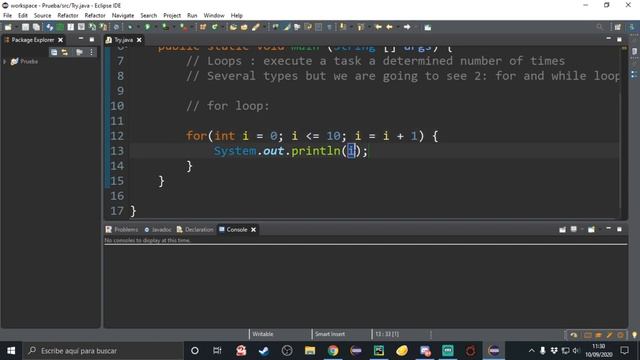The image size is (640, 360).
Task: Open the Edit menu
Action: [x=23, y=16]
